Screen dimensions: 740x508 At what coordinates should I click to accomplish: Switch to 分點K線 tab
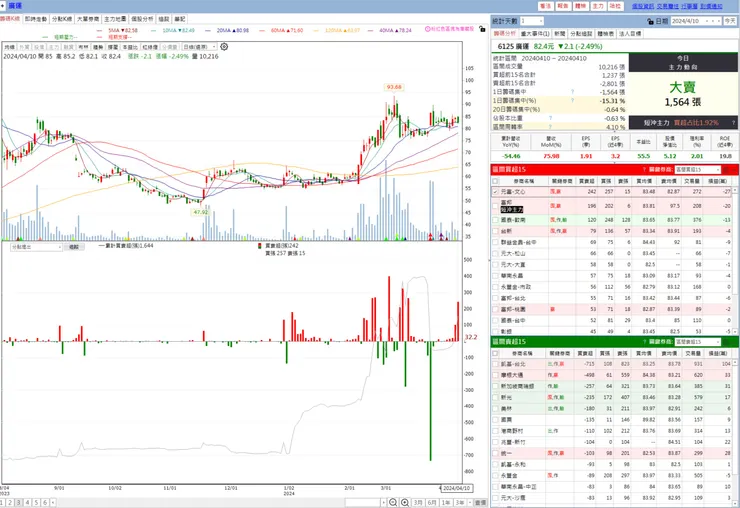pyautogui.click(x=62, y=19)
